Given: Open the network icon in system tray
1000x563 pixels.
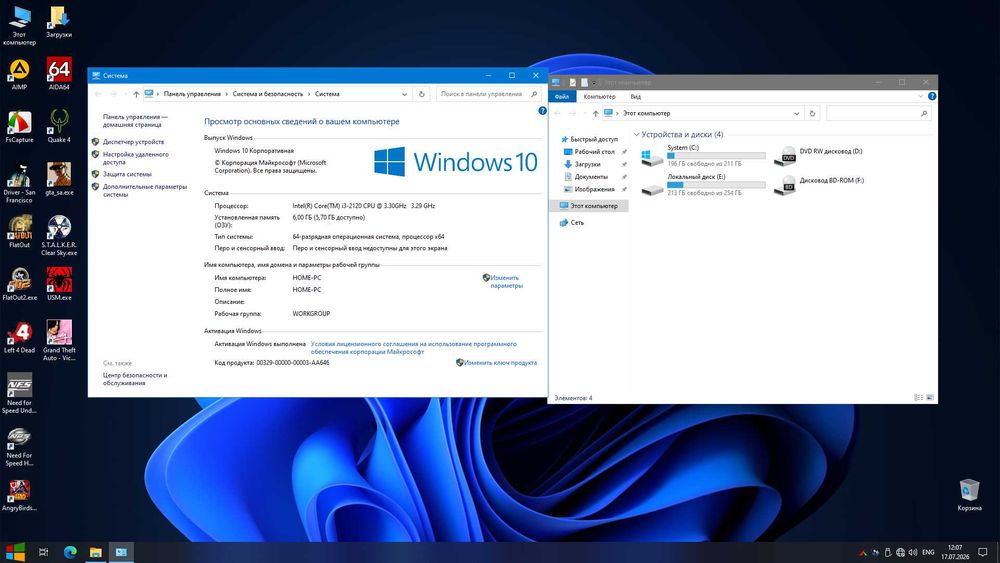Looking at the screenshot, I should (900, 552).
